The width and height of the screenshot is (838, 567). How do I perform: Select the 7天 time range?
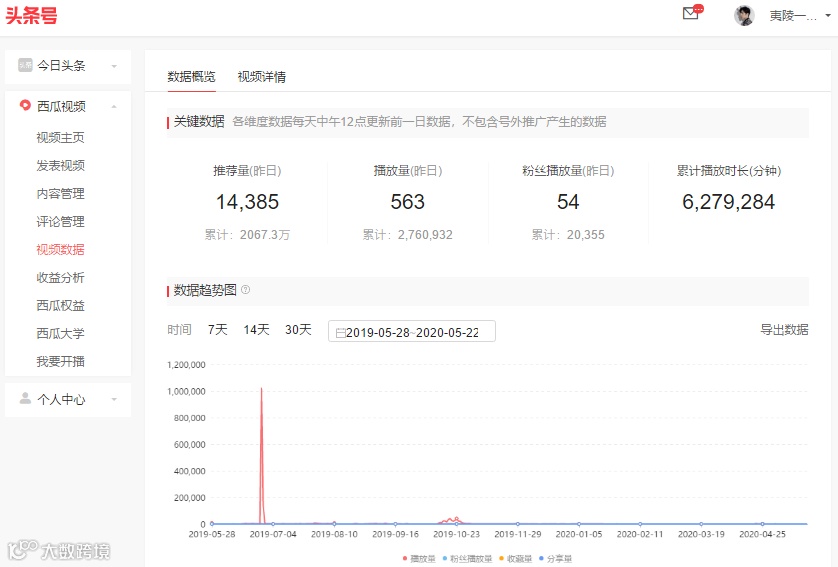pos(218,330)
